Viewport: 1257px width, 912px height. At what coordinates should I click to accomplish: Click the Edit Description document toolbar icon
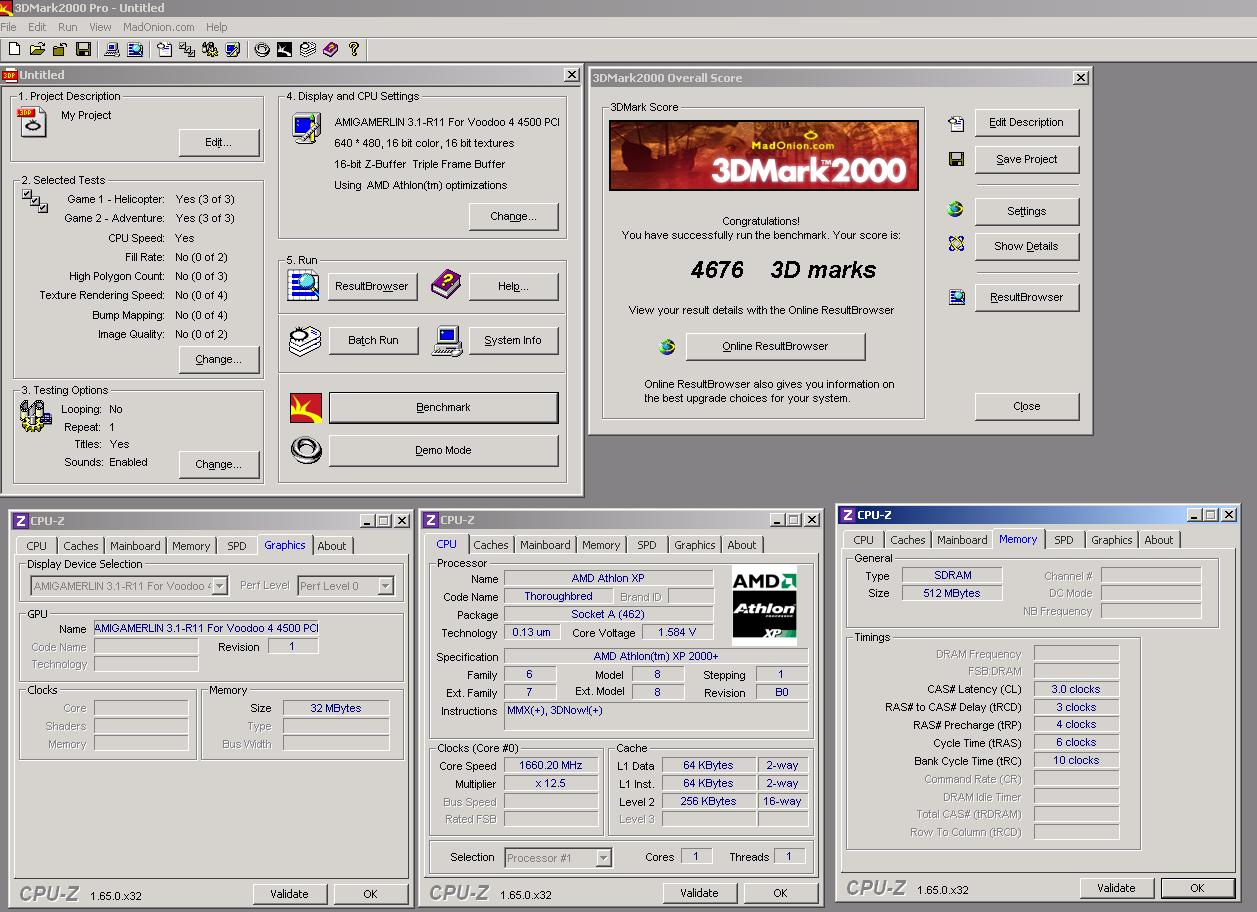coord(164,49)
